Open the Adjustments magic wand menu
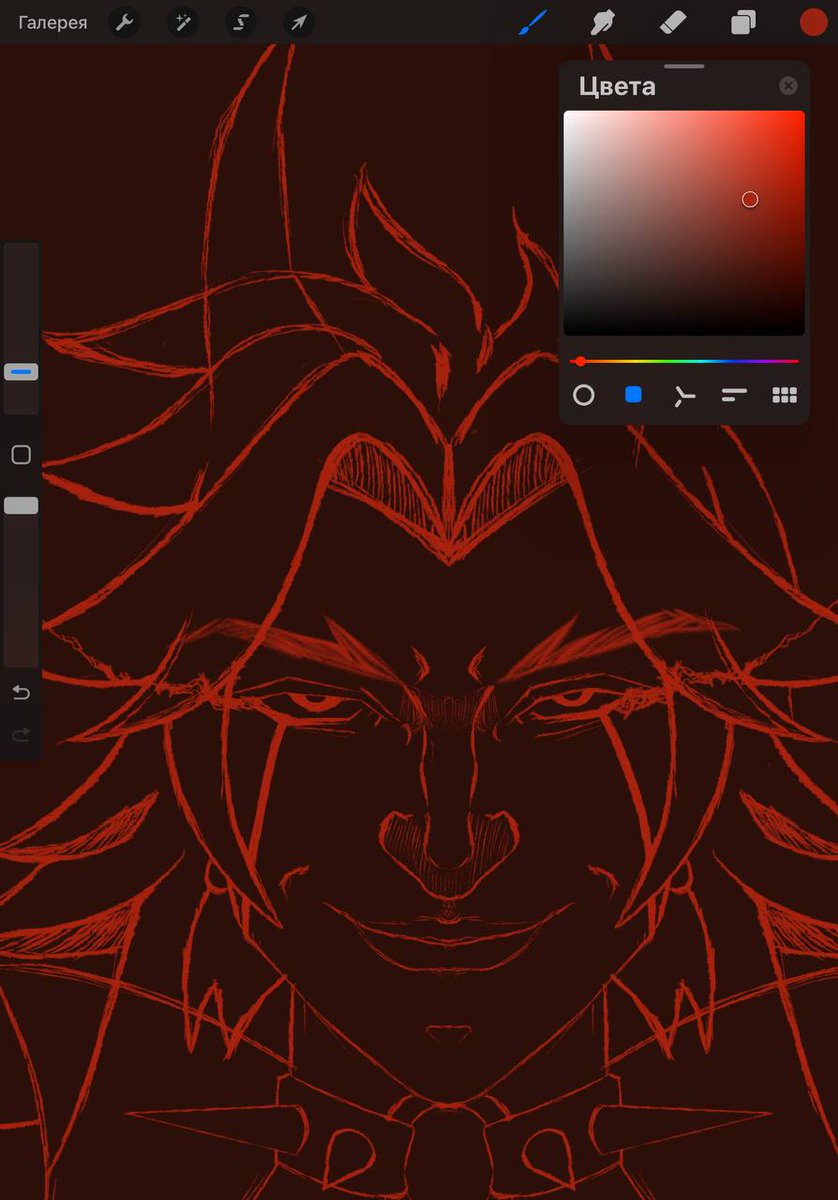The image size is (838, 1200). click(182, 22)
